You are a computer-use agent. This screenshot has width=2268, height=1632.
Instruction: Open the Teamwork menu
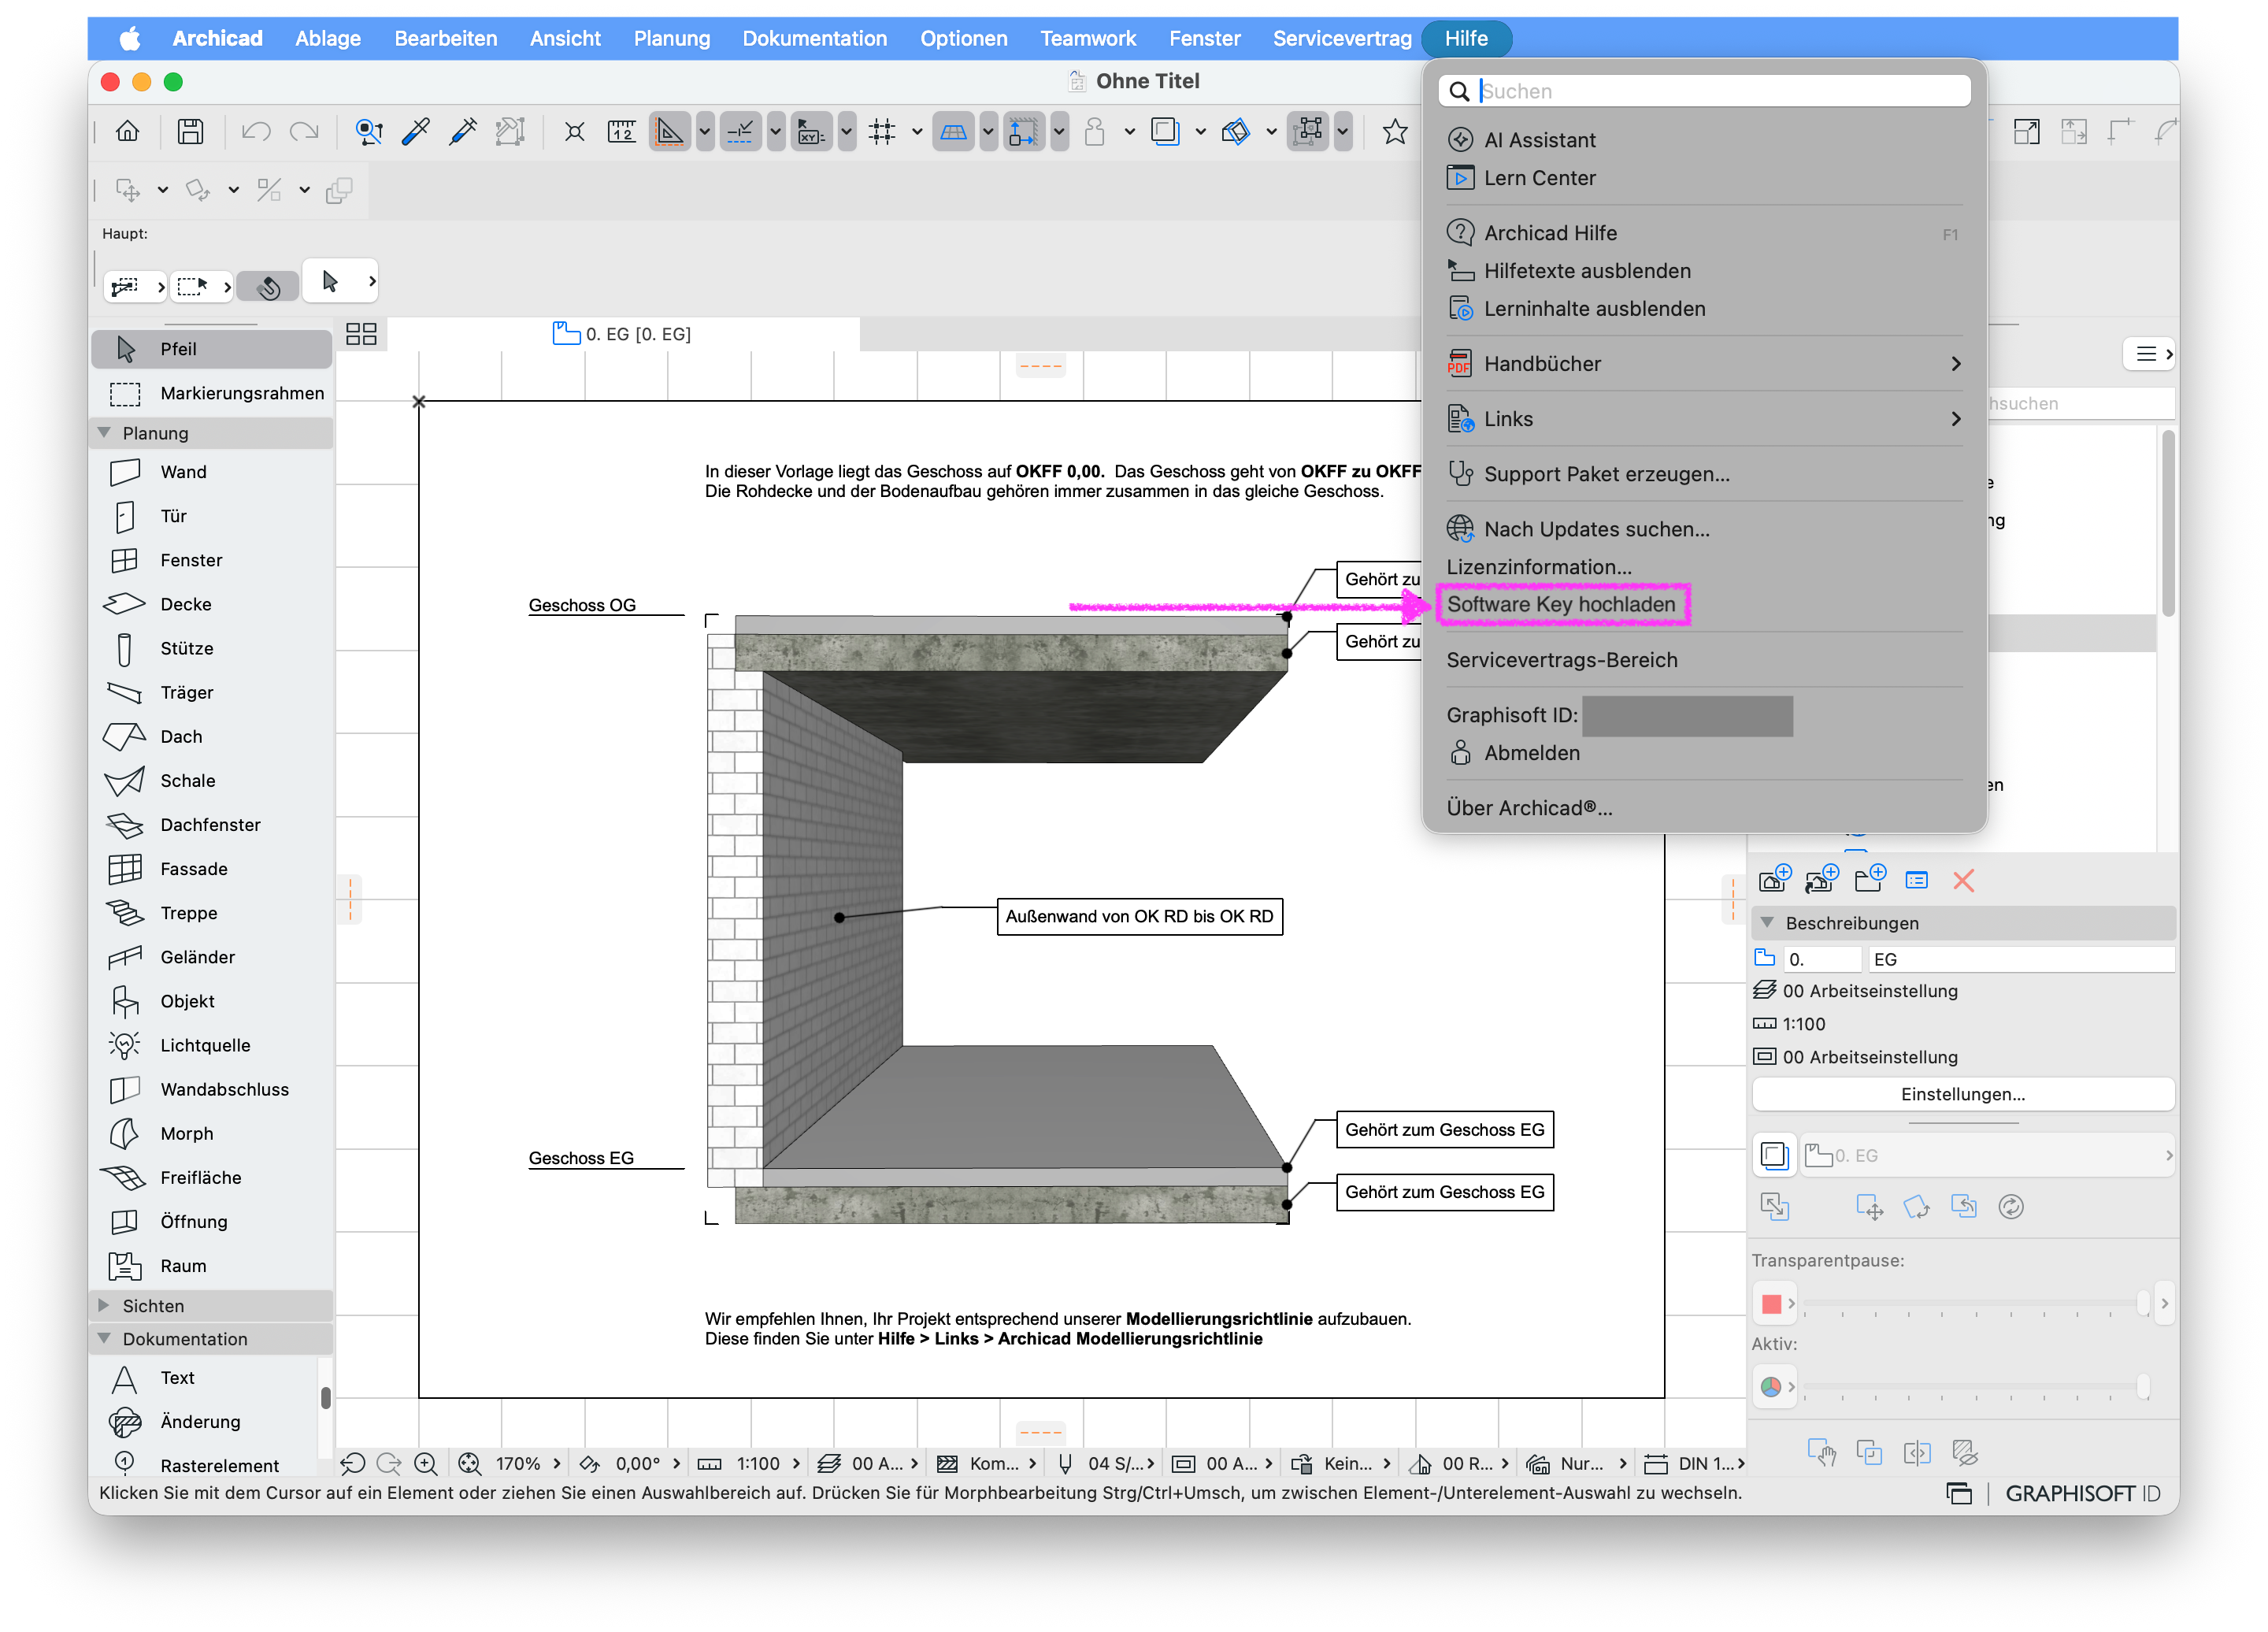click(1088, 38)
